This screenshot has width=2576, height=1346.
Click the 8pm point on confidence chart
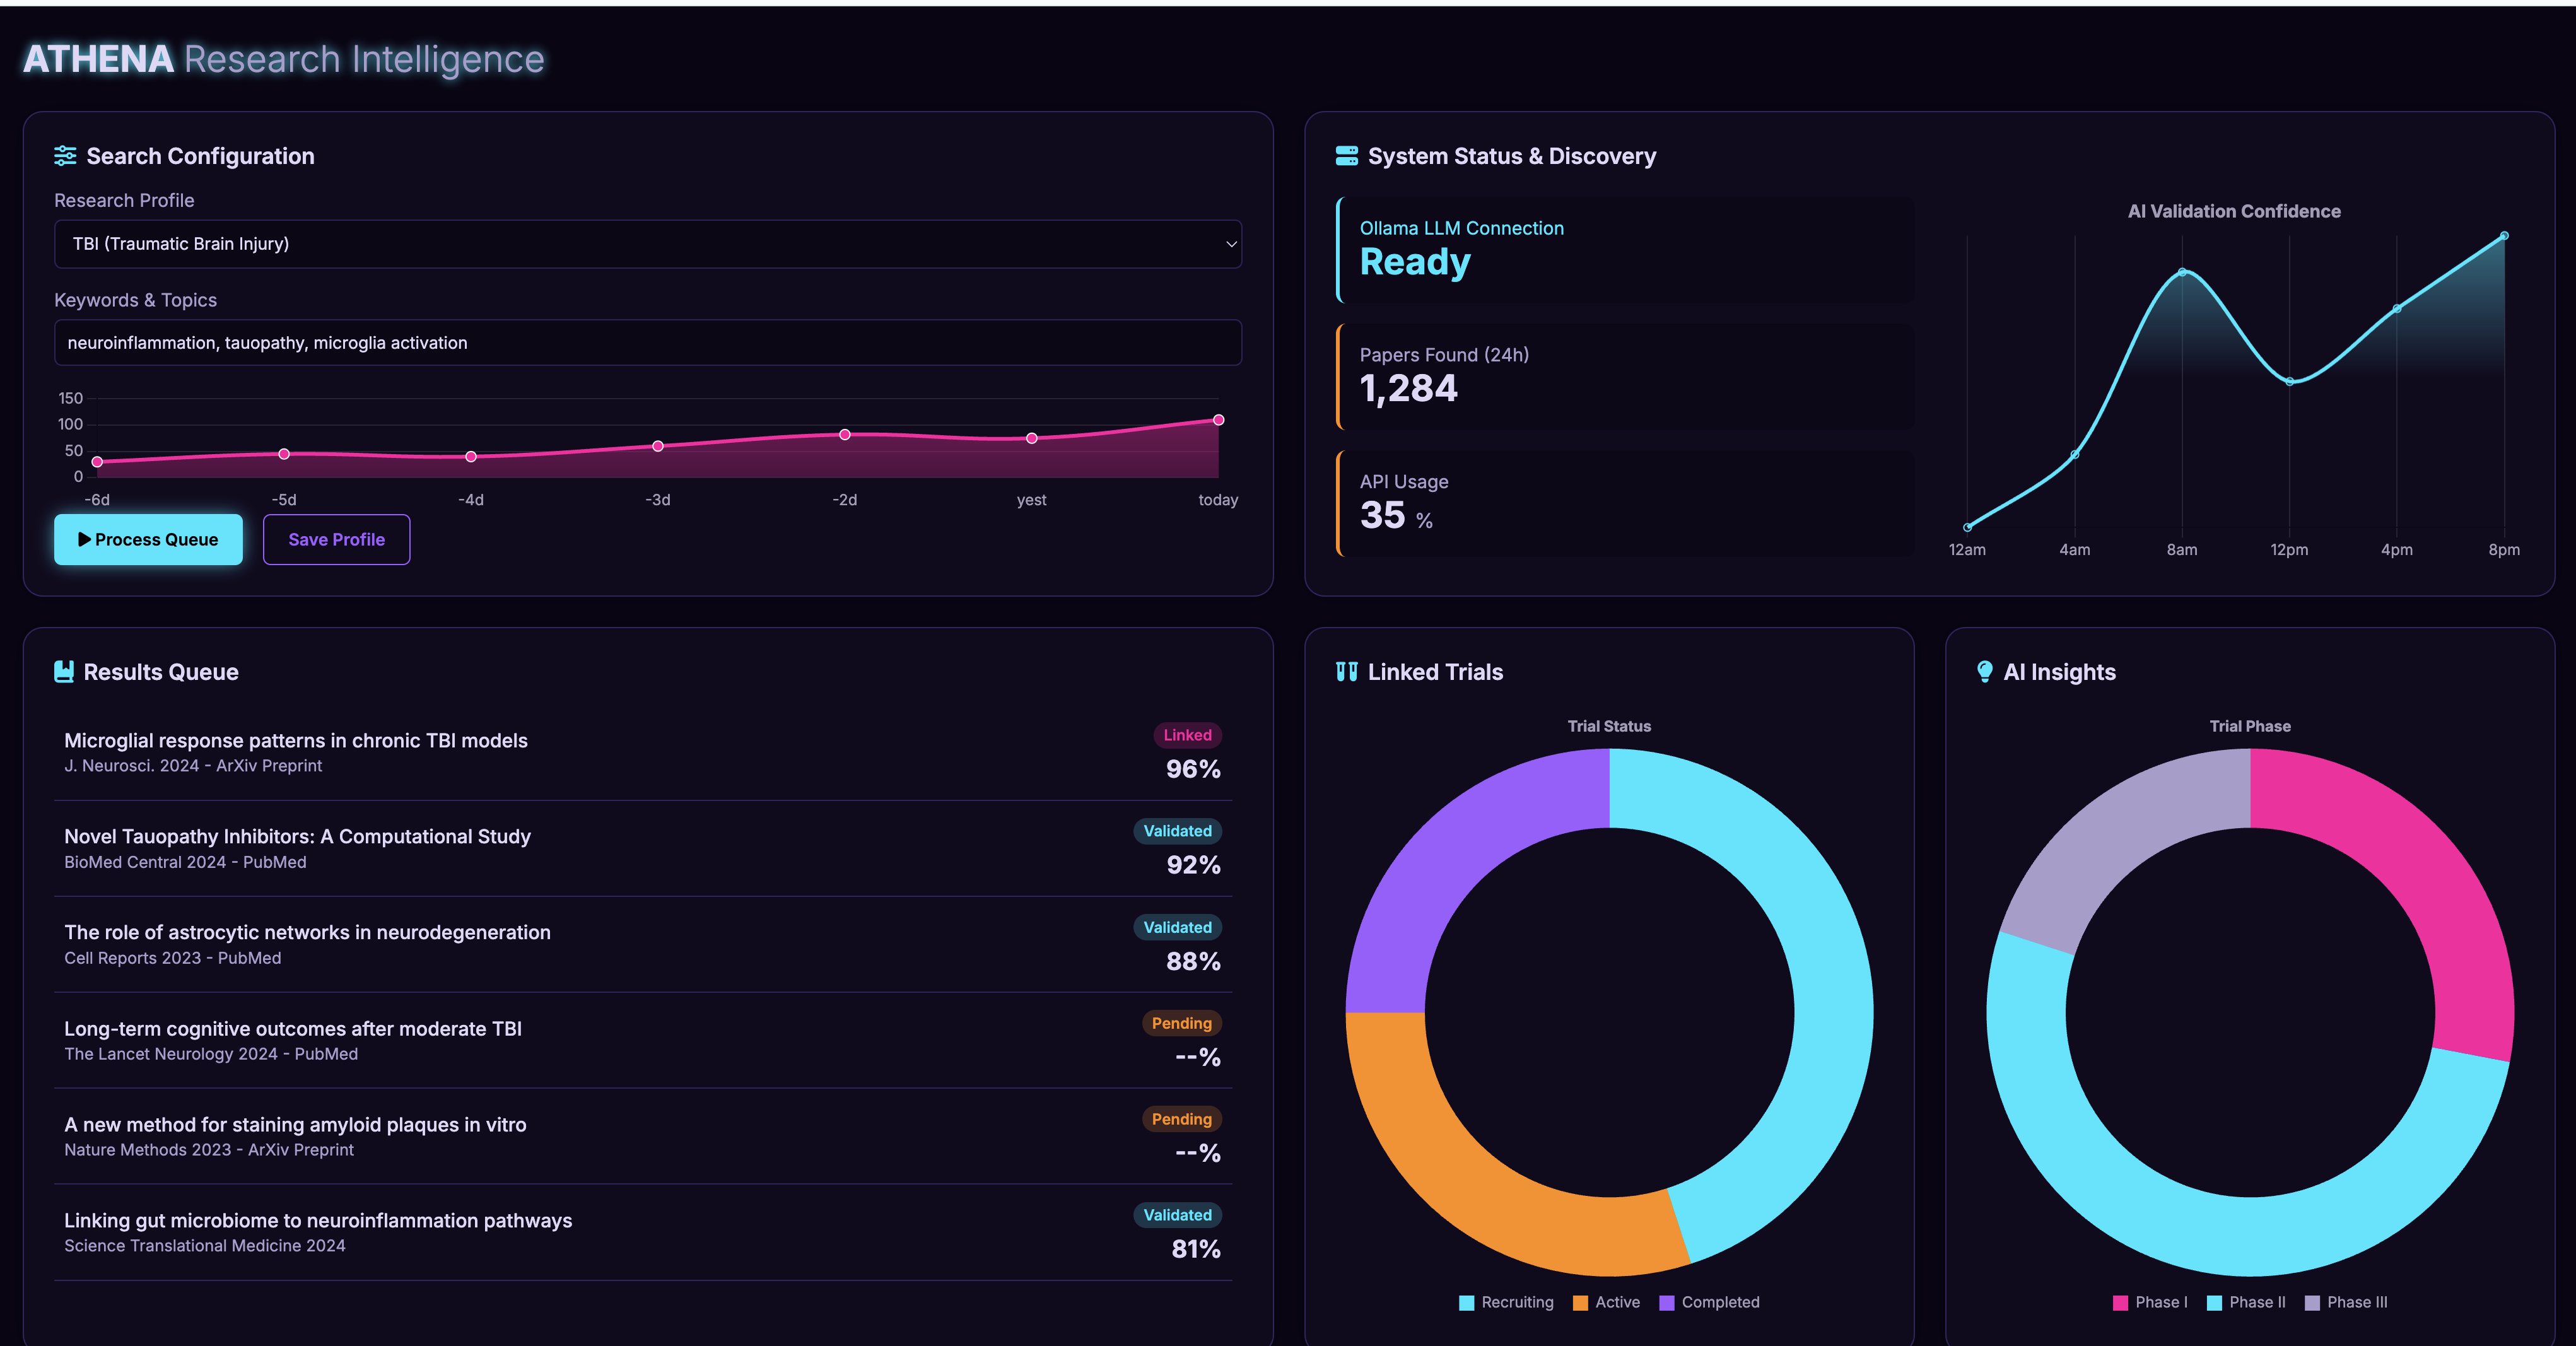tap(2504, 236)
